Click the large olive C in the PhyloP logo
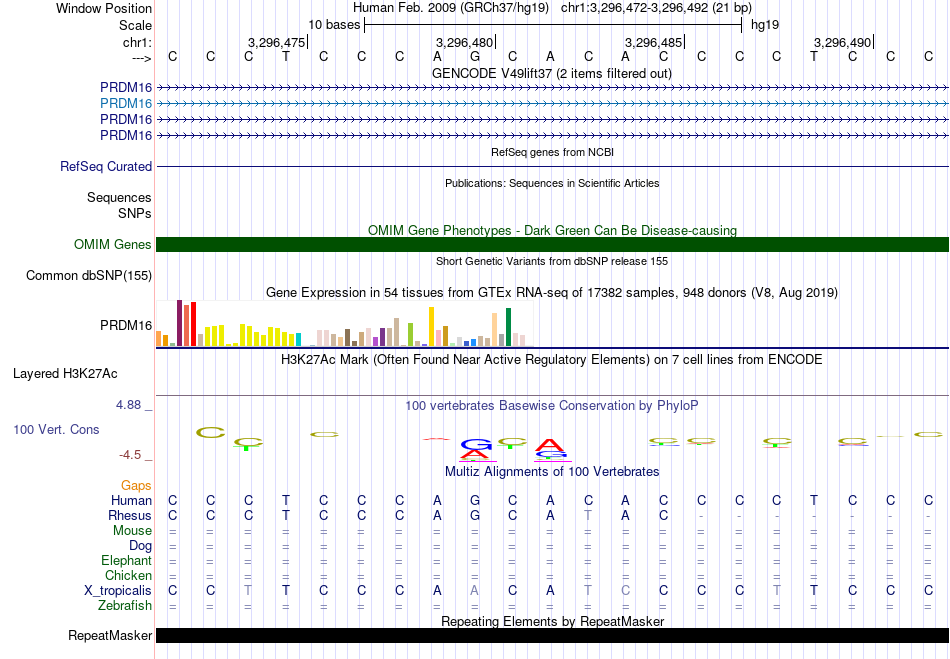The image size is (950, 659). pos(210,432)
